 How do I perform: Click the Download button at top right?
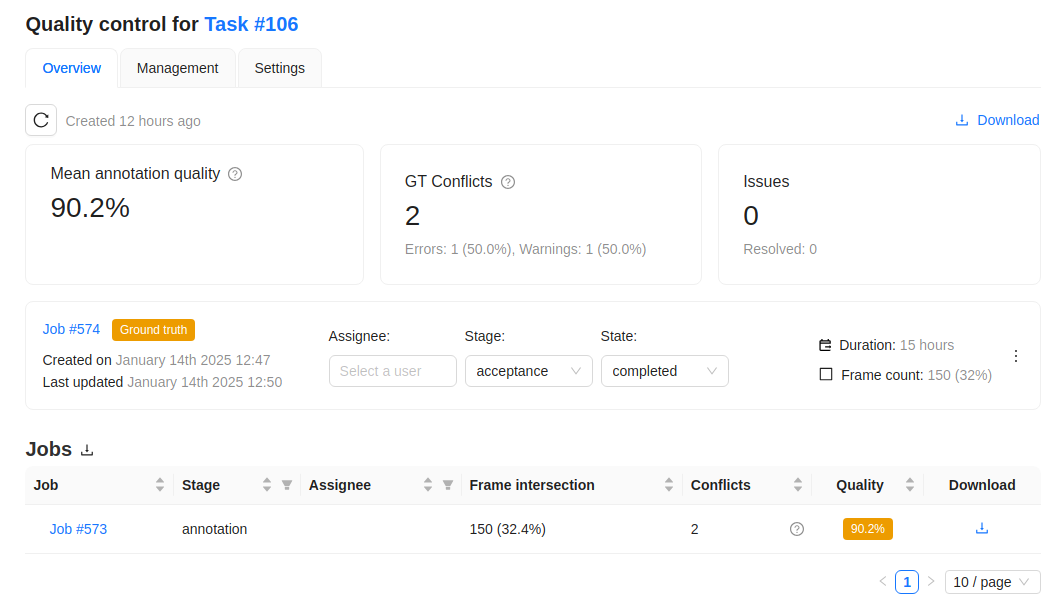(x=997, y=120)
